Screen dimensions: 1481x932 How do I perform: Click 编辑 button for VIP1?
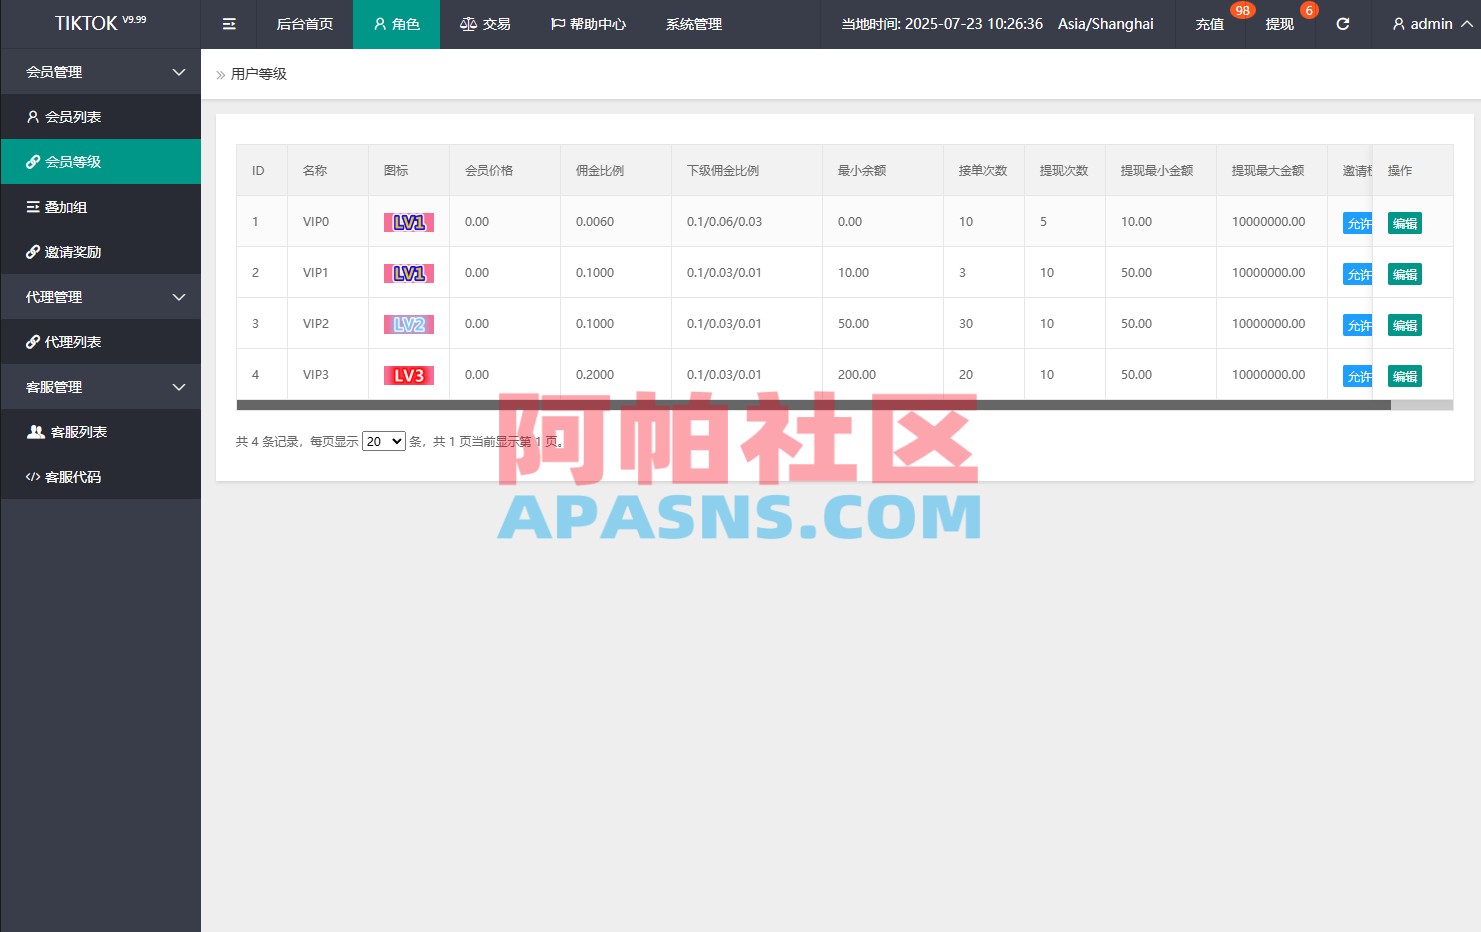(1405, 274)
